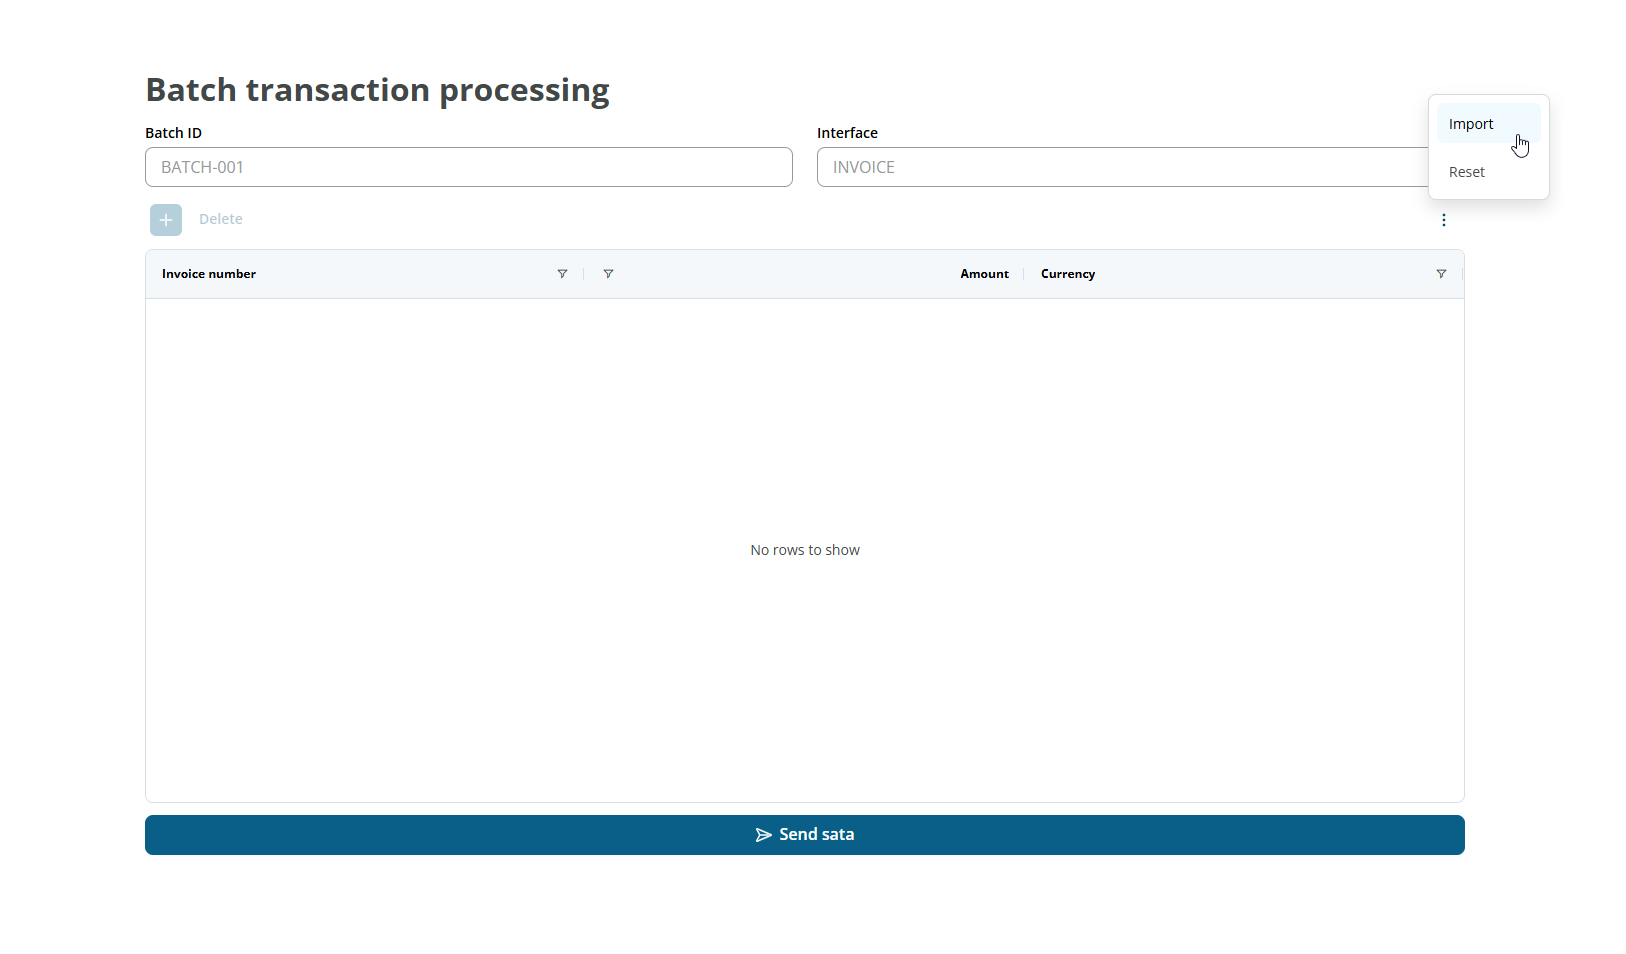Sort by the Currency column header
This screenshot has width=1626, height=954.
click(x=1067, y=273)
